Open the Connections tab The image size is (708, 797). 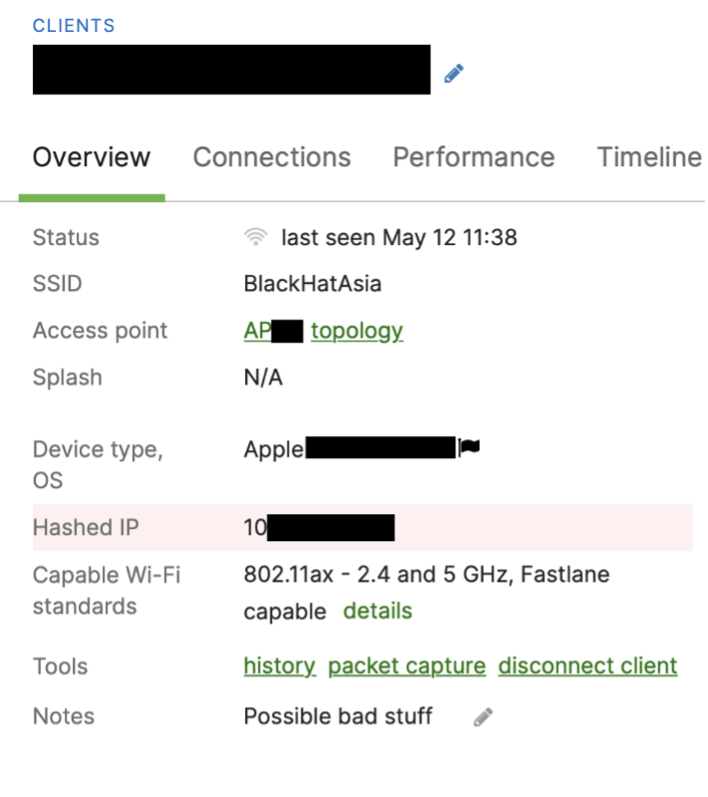pos(271,157)
